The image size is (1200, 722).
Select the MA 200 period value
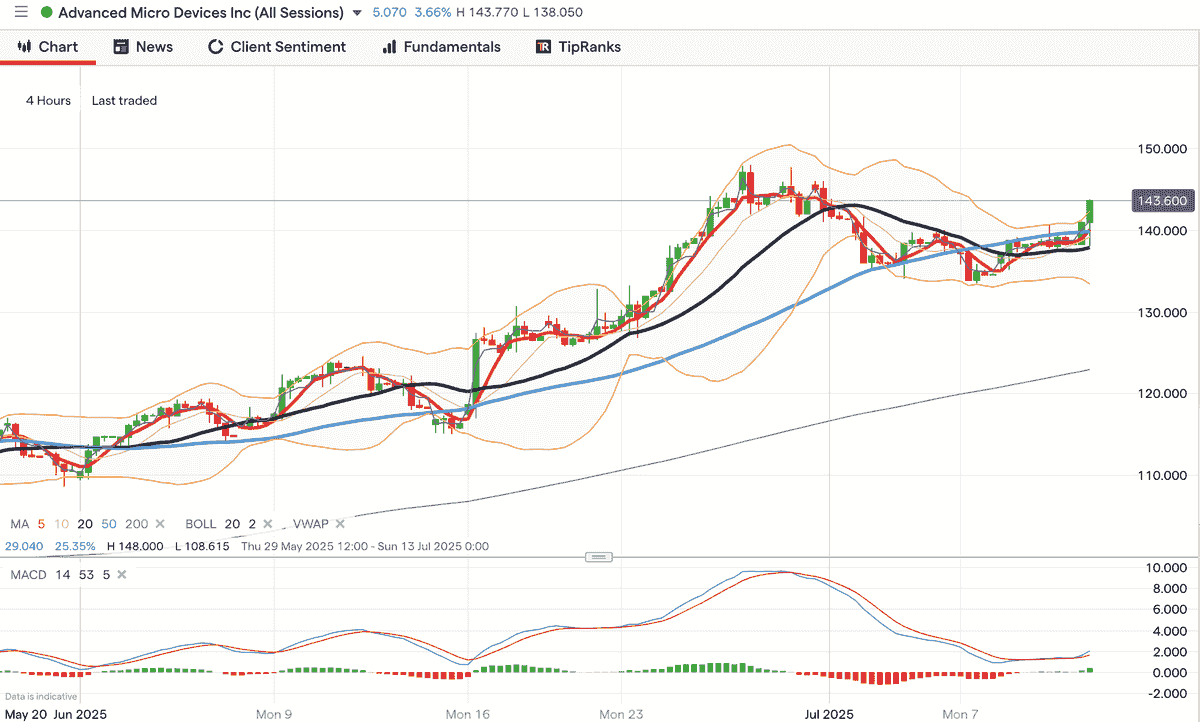(x=137, y=524)
